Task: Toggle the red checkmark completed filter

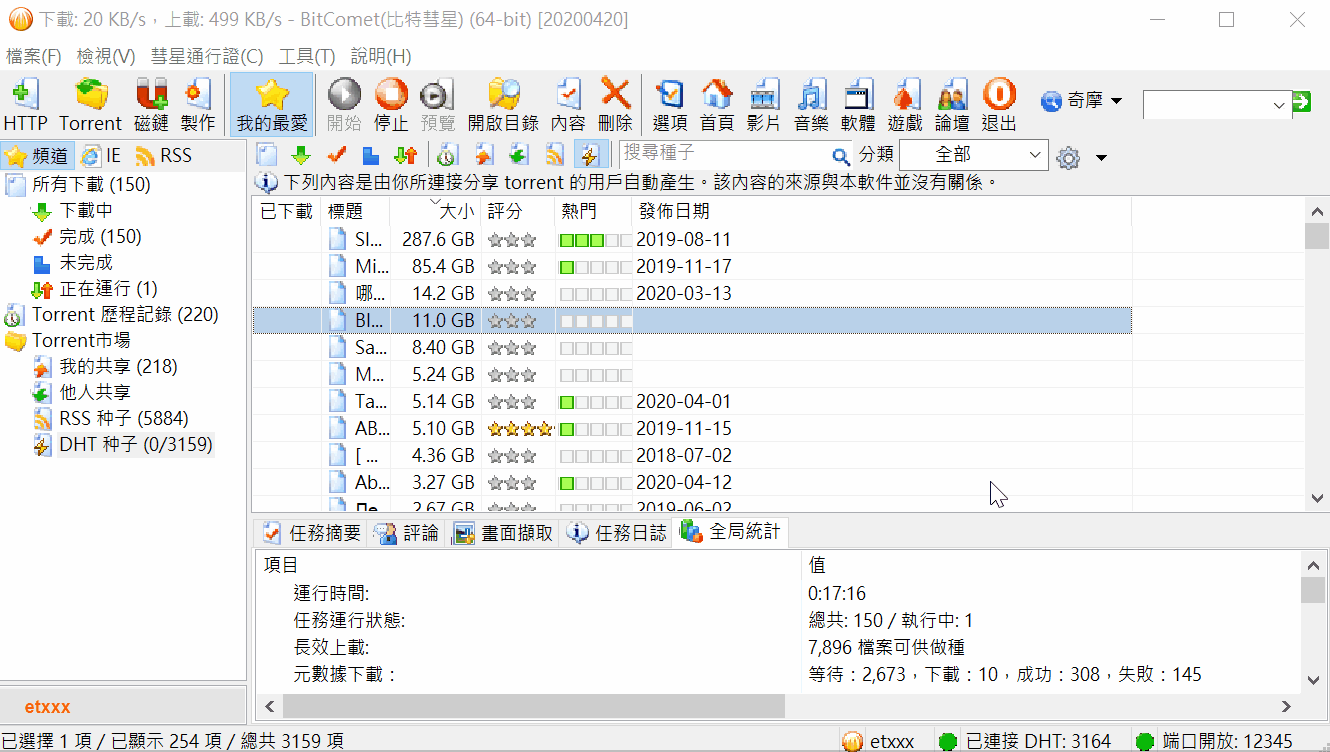Action: pos(336,155)
